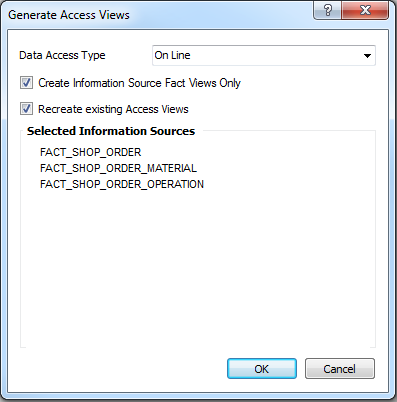The image size is (397, 402).
Task: Open the question mark help button
Action: click(327, 10)
